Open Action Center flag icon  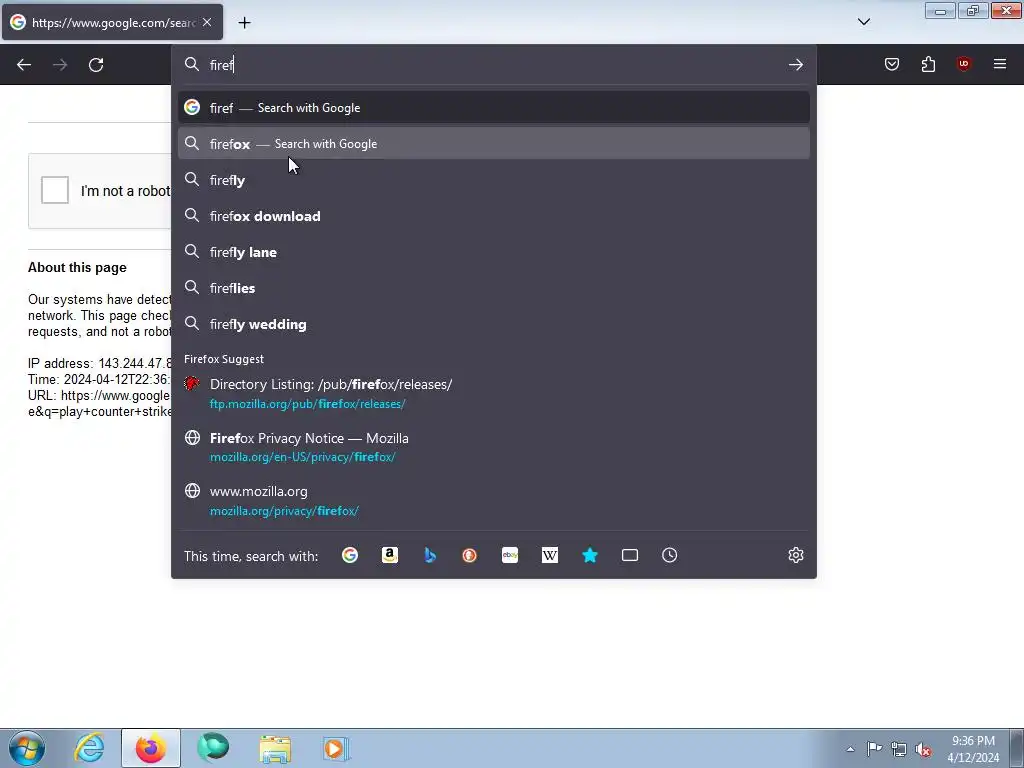[874, 748]
